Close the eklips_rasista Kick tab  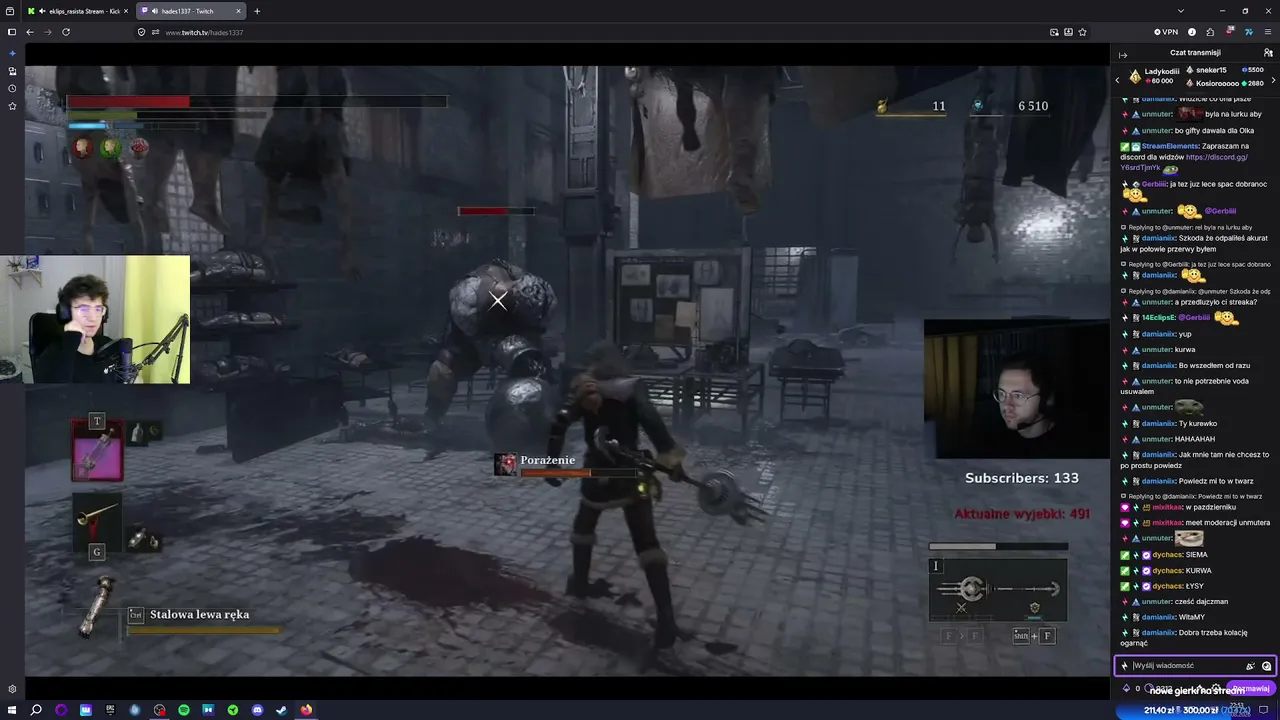125,11
